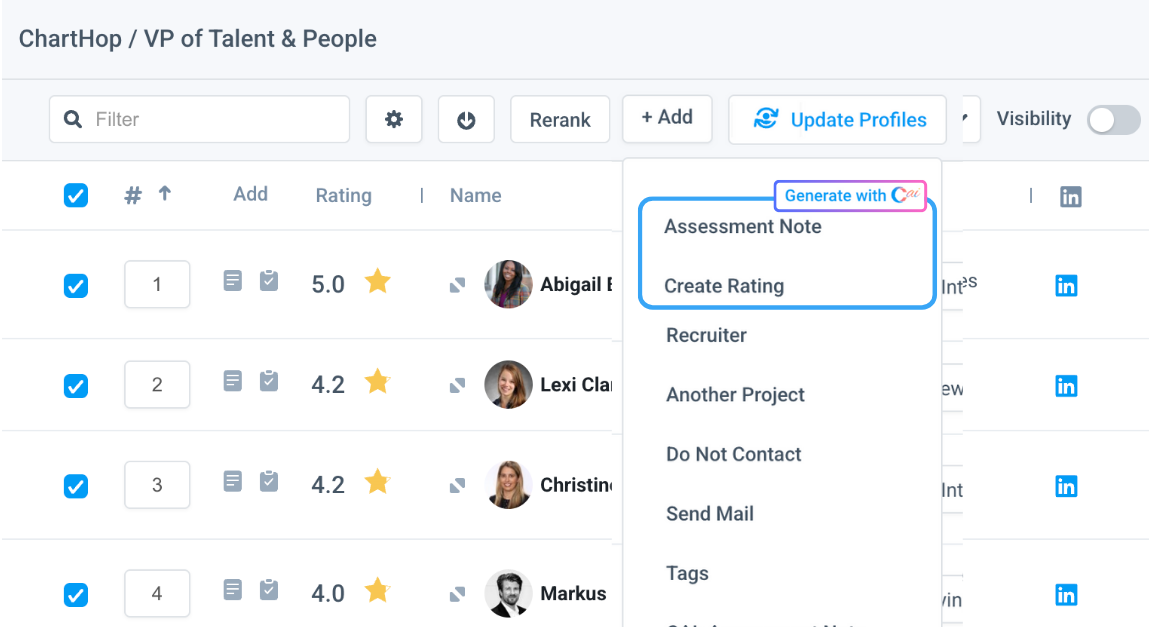1149x627 pixels.
Task: Choose Recruiter in the Add menu
Action: coord(706,335)
